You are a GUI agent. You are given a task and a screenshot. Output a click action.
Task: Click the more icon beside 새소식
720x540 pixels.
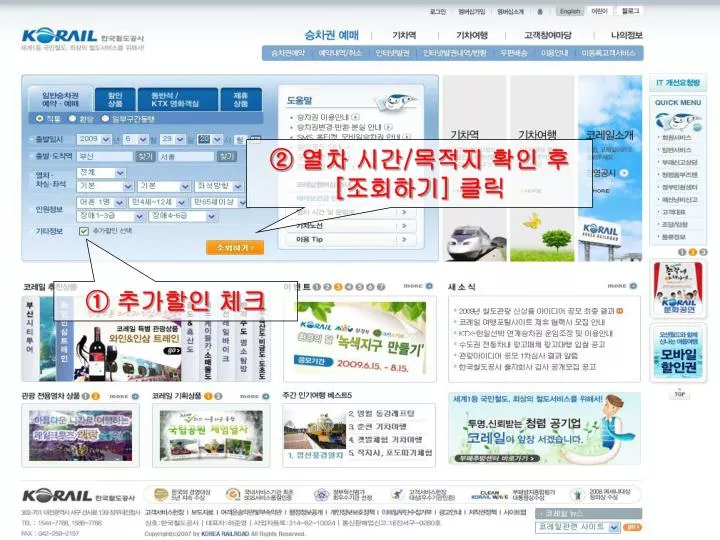pyautogui.click(x=622, y=286)
